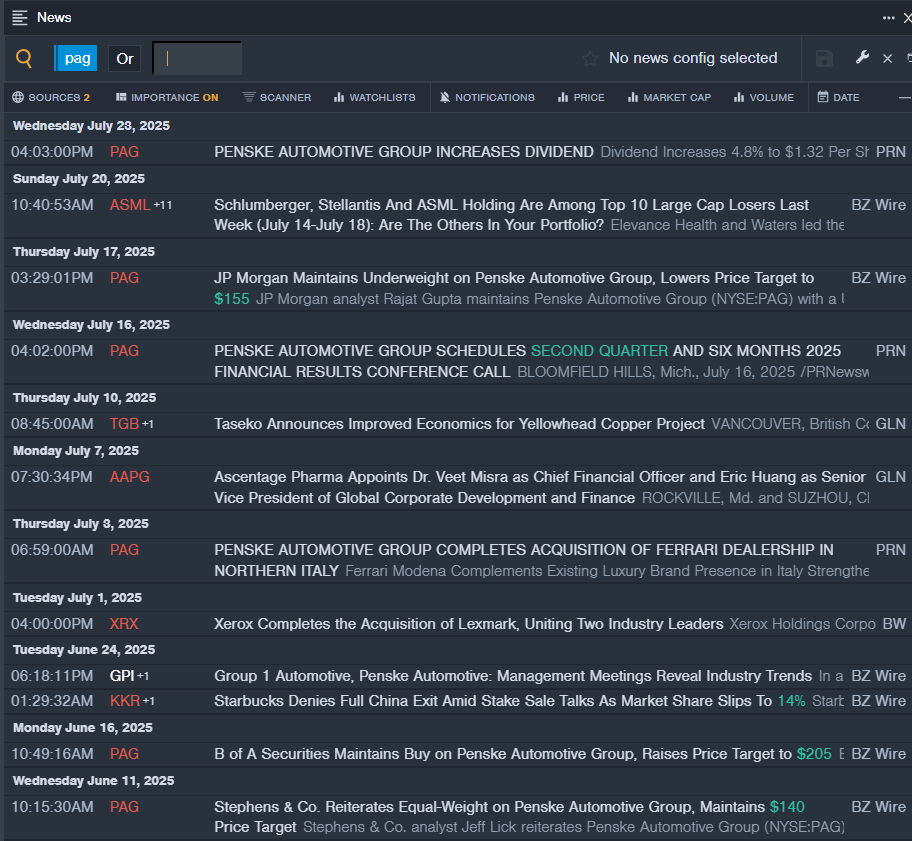Click the orange search magnifier icon
This screenshot has height=841, width=912.
click(24, 58)
